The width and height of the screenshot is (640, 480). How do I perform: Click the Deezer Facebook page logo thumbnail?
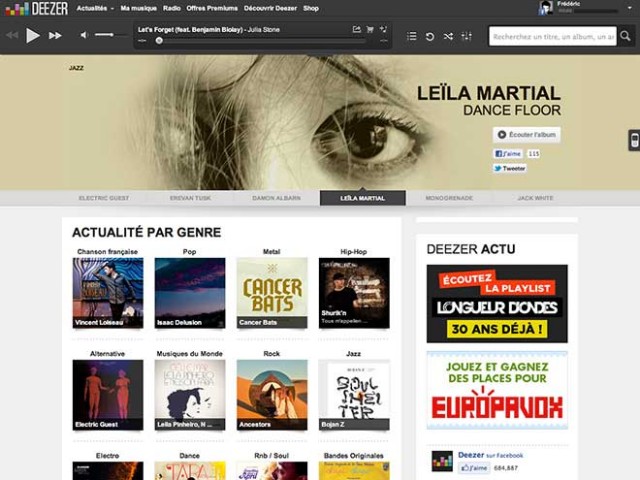pyautogui.click(x=442, y=462)
